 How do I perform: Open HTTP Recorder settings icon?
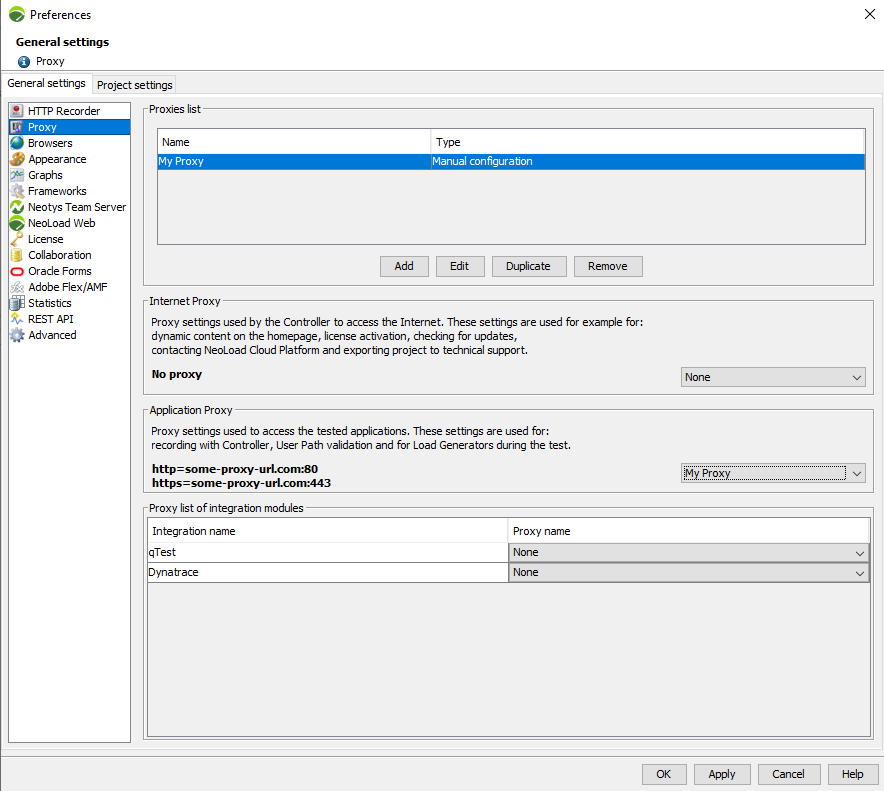click(17, 111)
